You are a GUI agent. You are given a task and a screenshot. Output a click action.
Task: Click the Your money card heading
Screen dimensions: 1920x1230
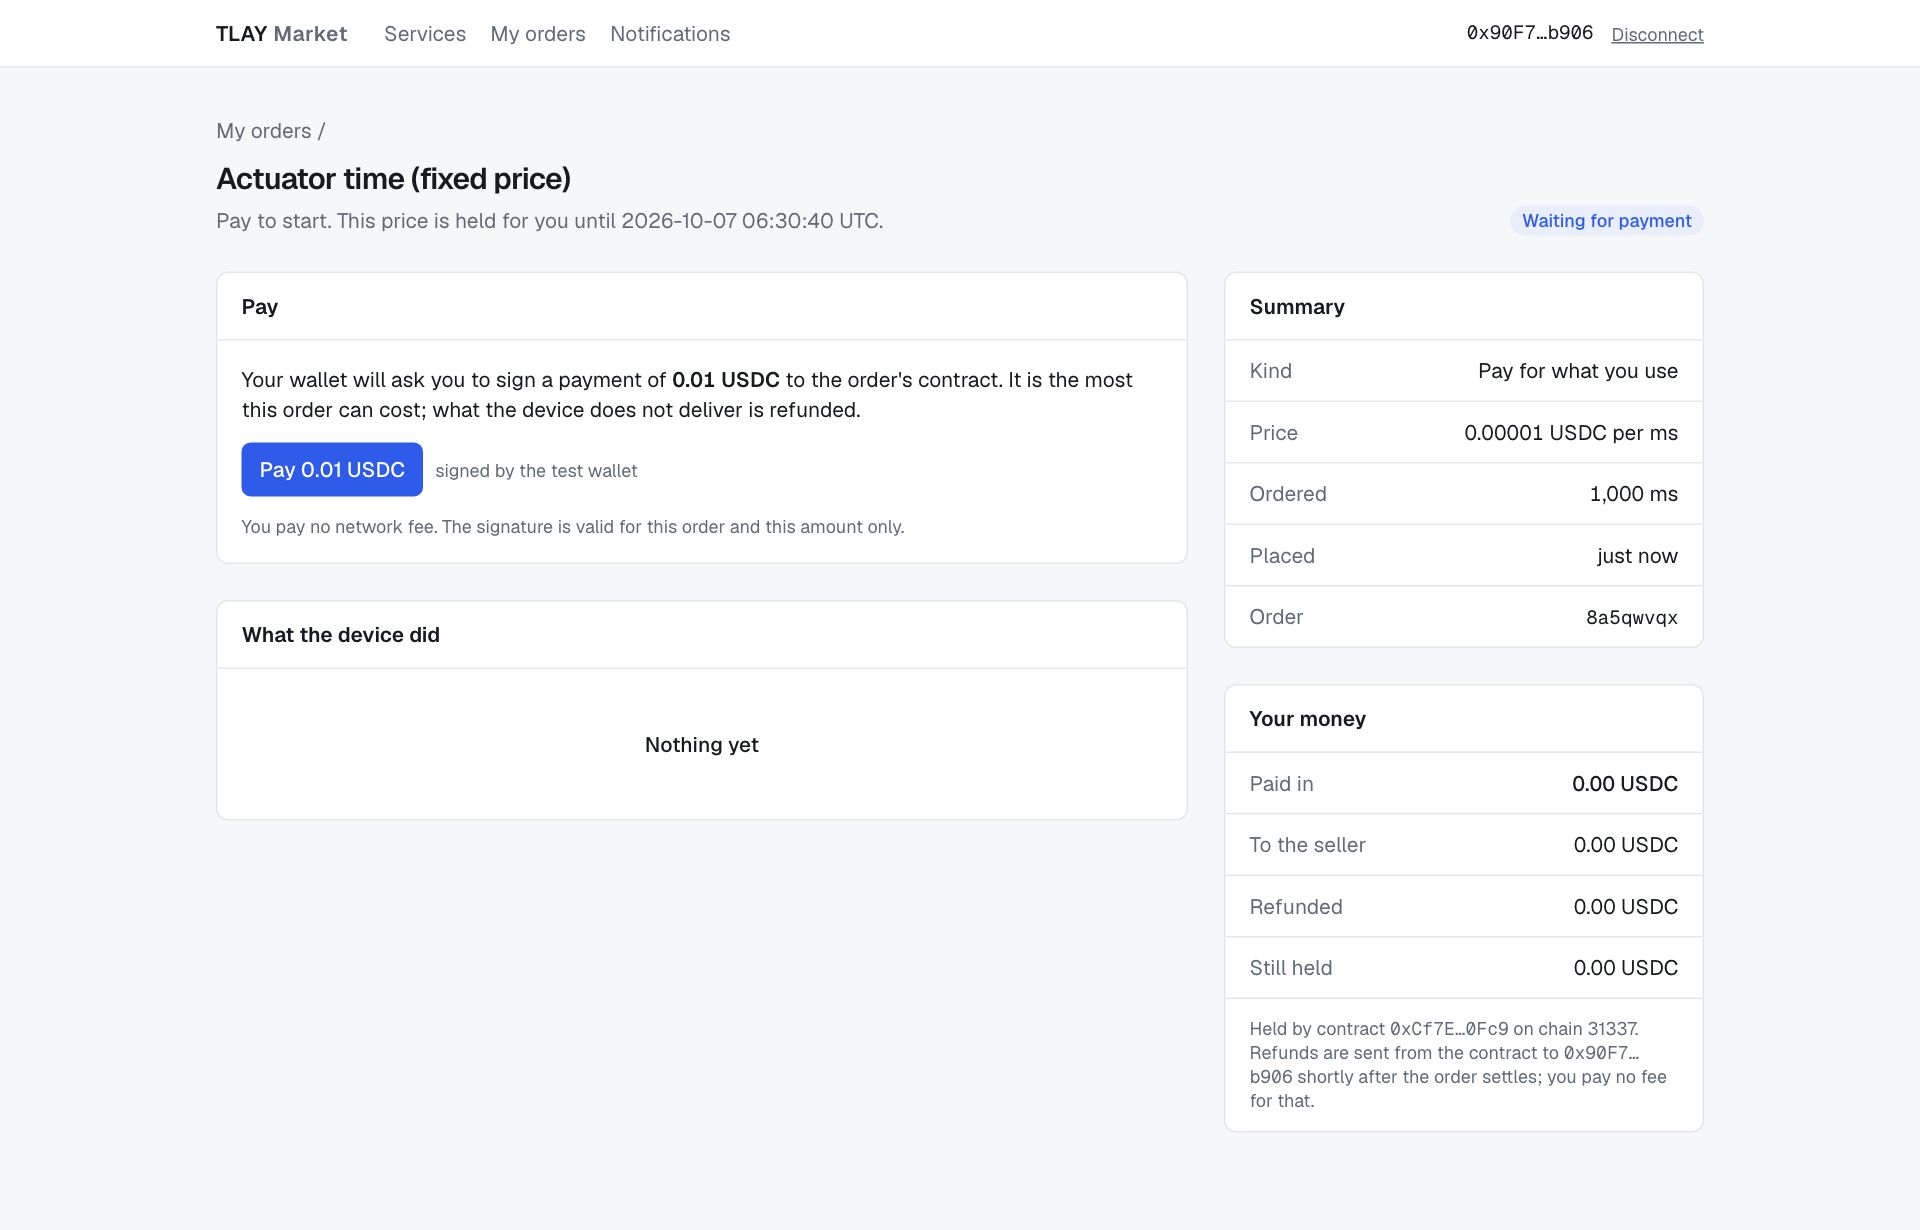[x=1307, y=719]
